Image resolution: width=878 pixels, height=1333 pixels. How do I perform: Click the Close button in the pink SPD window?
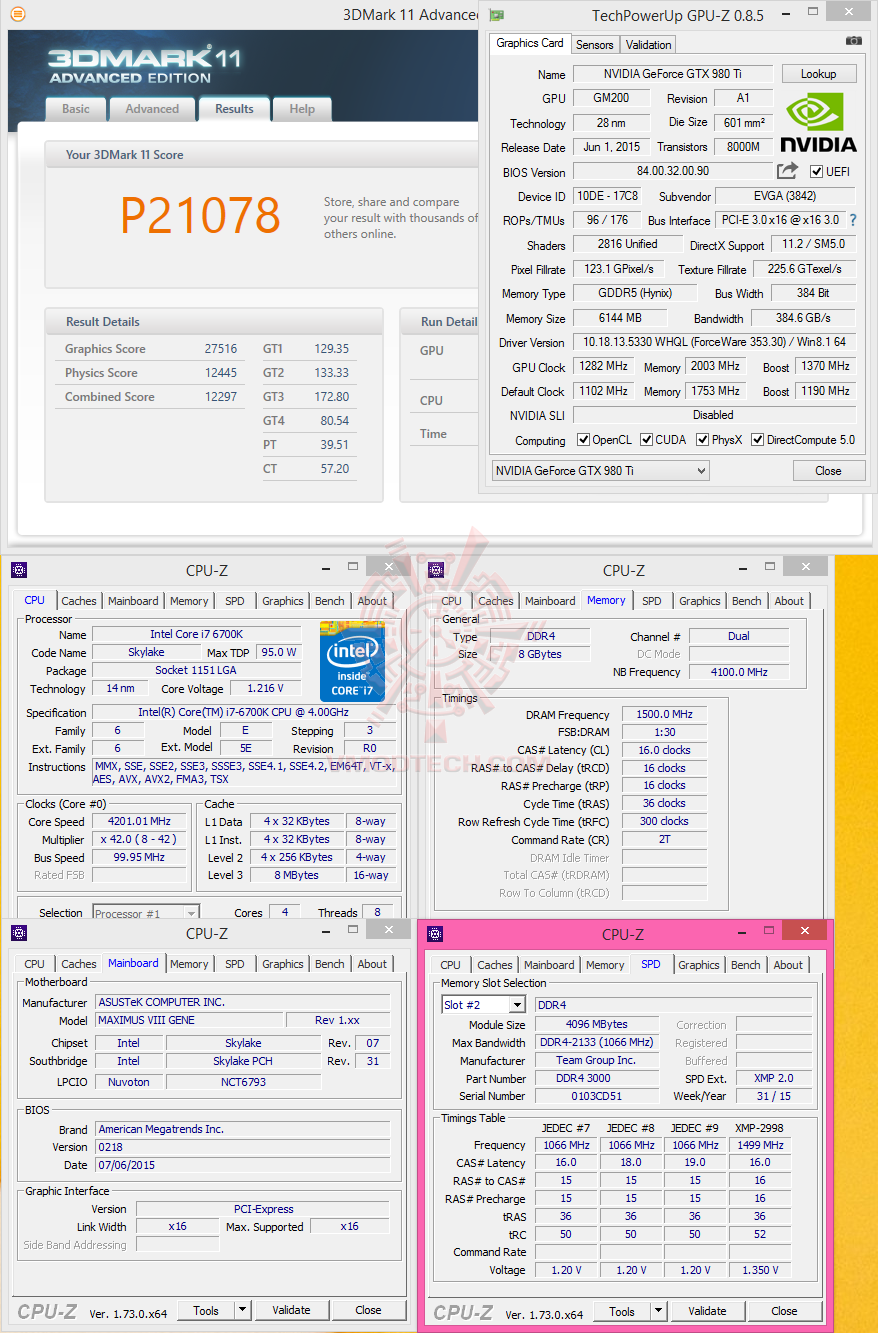coord(784,1311)
